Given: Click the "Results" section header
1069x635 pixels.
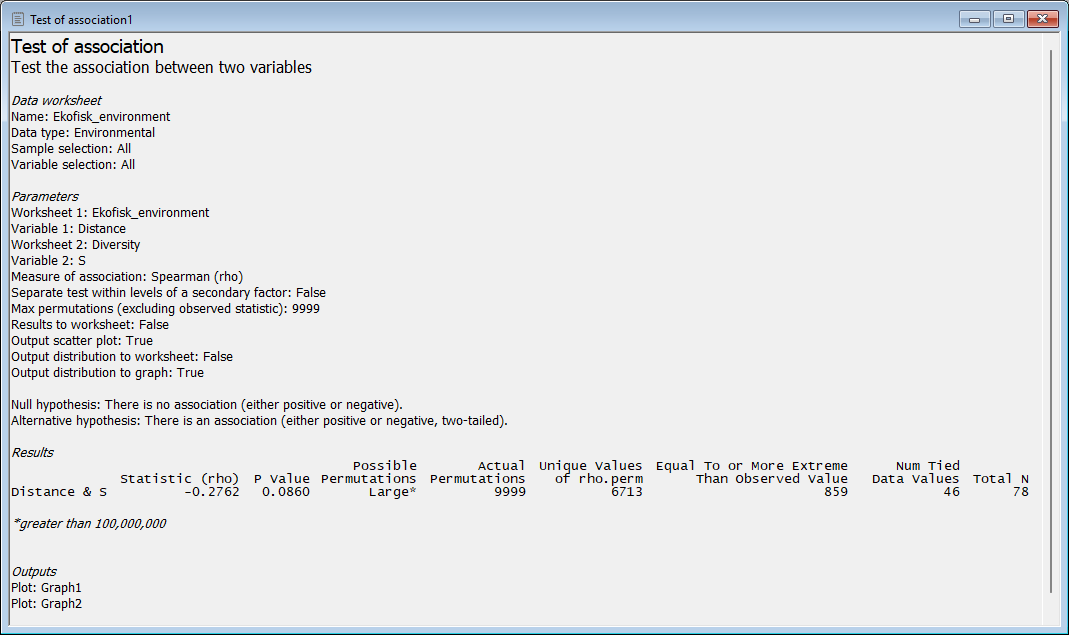Looking at the screenshot, I should tap(32, 453).
